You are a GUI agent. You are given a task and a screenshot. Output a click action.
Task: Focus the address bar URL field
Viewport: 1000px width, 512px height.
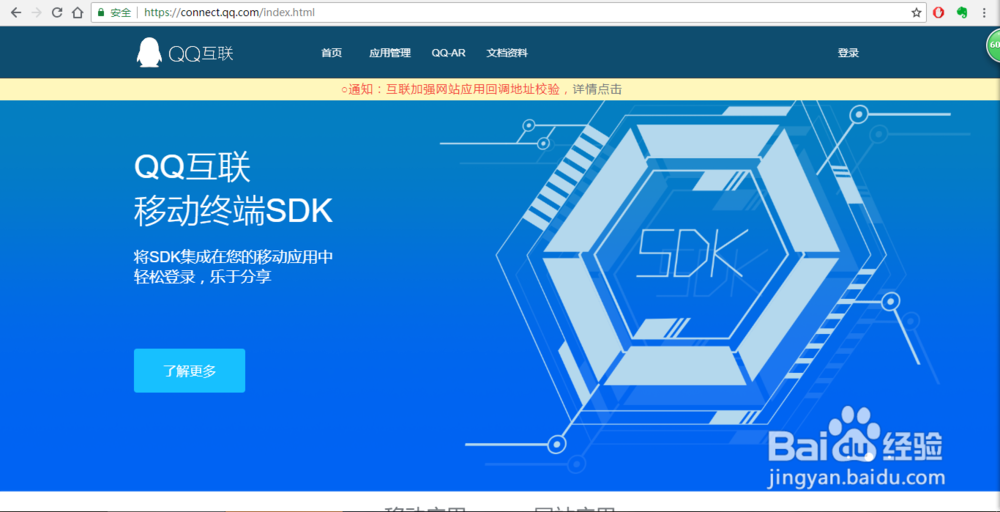pyautogui.click(x=508, y=12)
